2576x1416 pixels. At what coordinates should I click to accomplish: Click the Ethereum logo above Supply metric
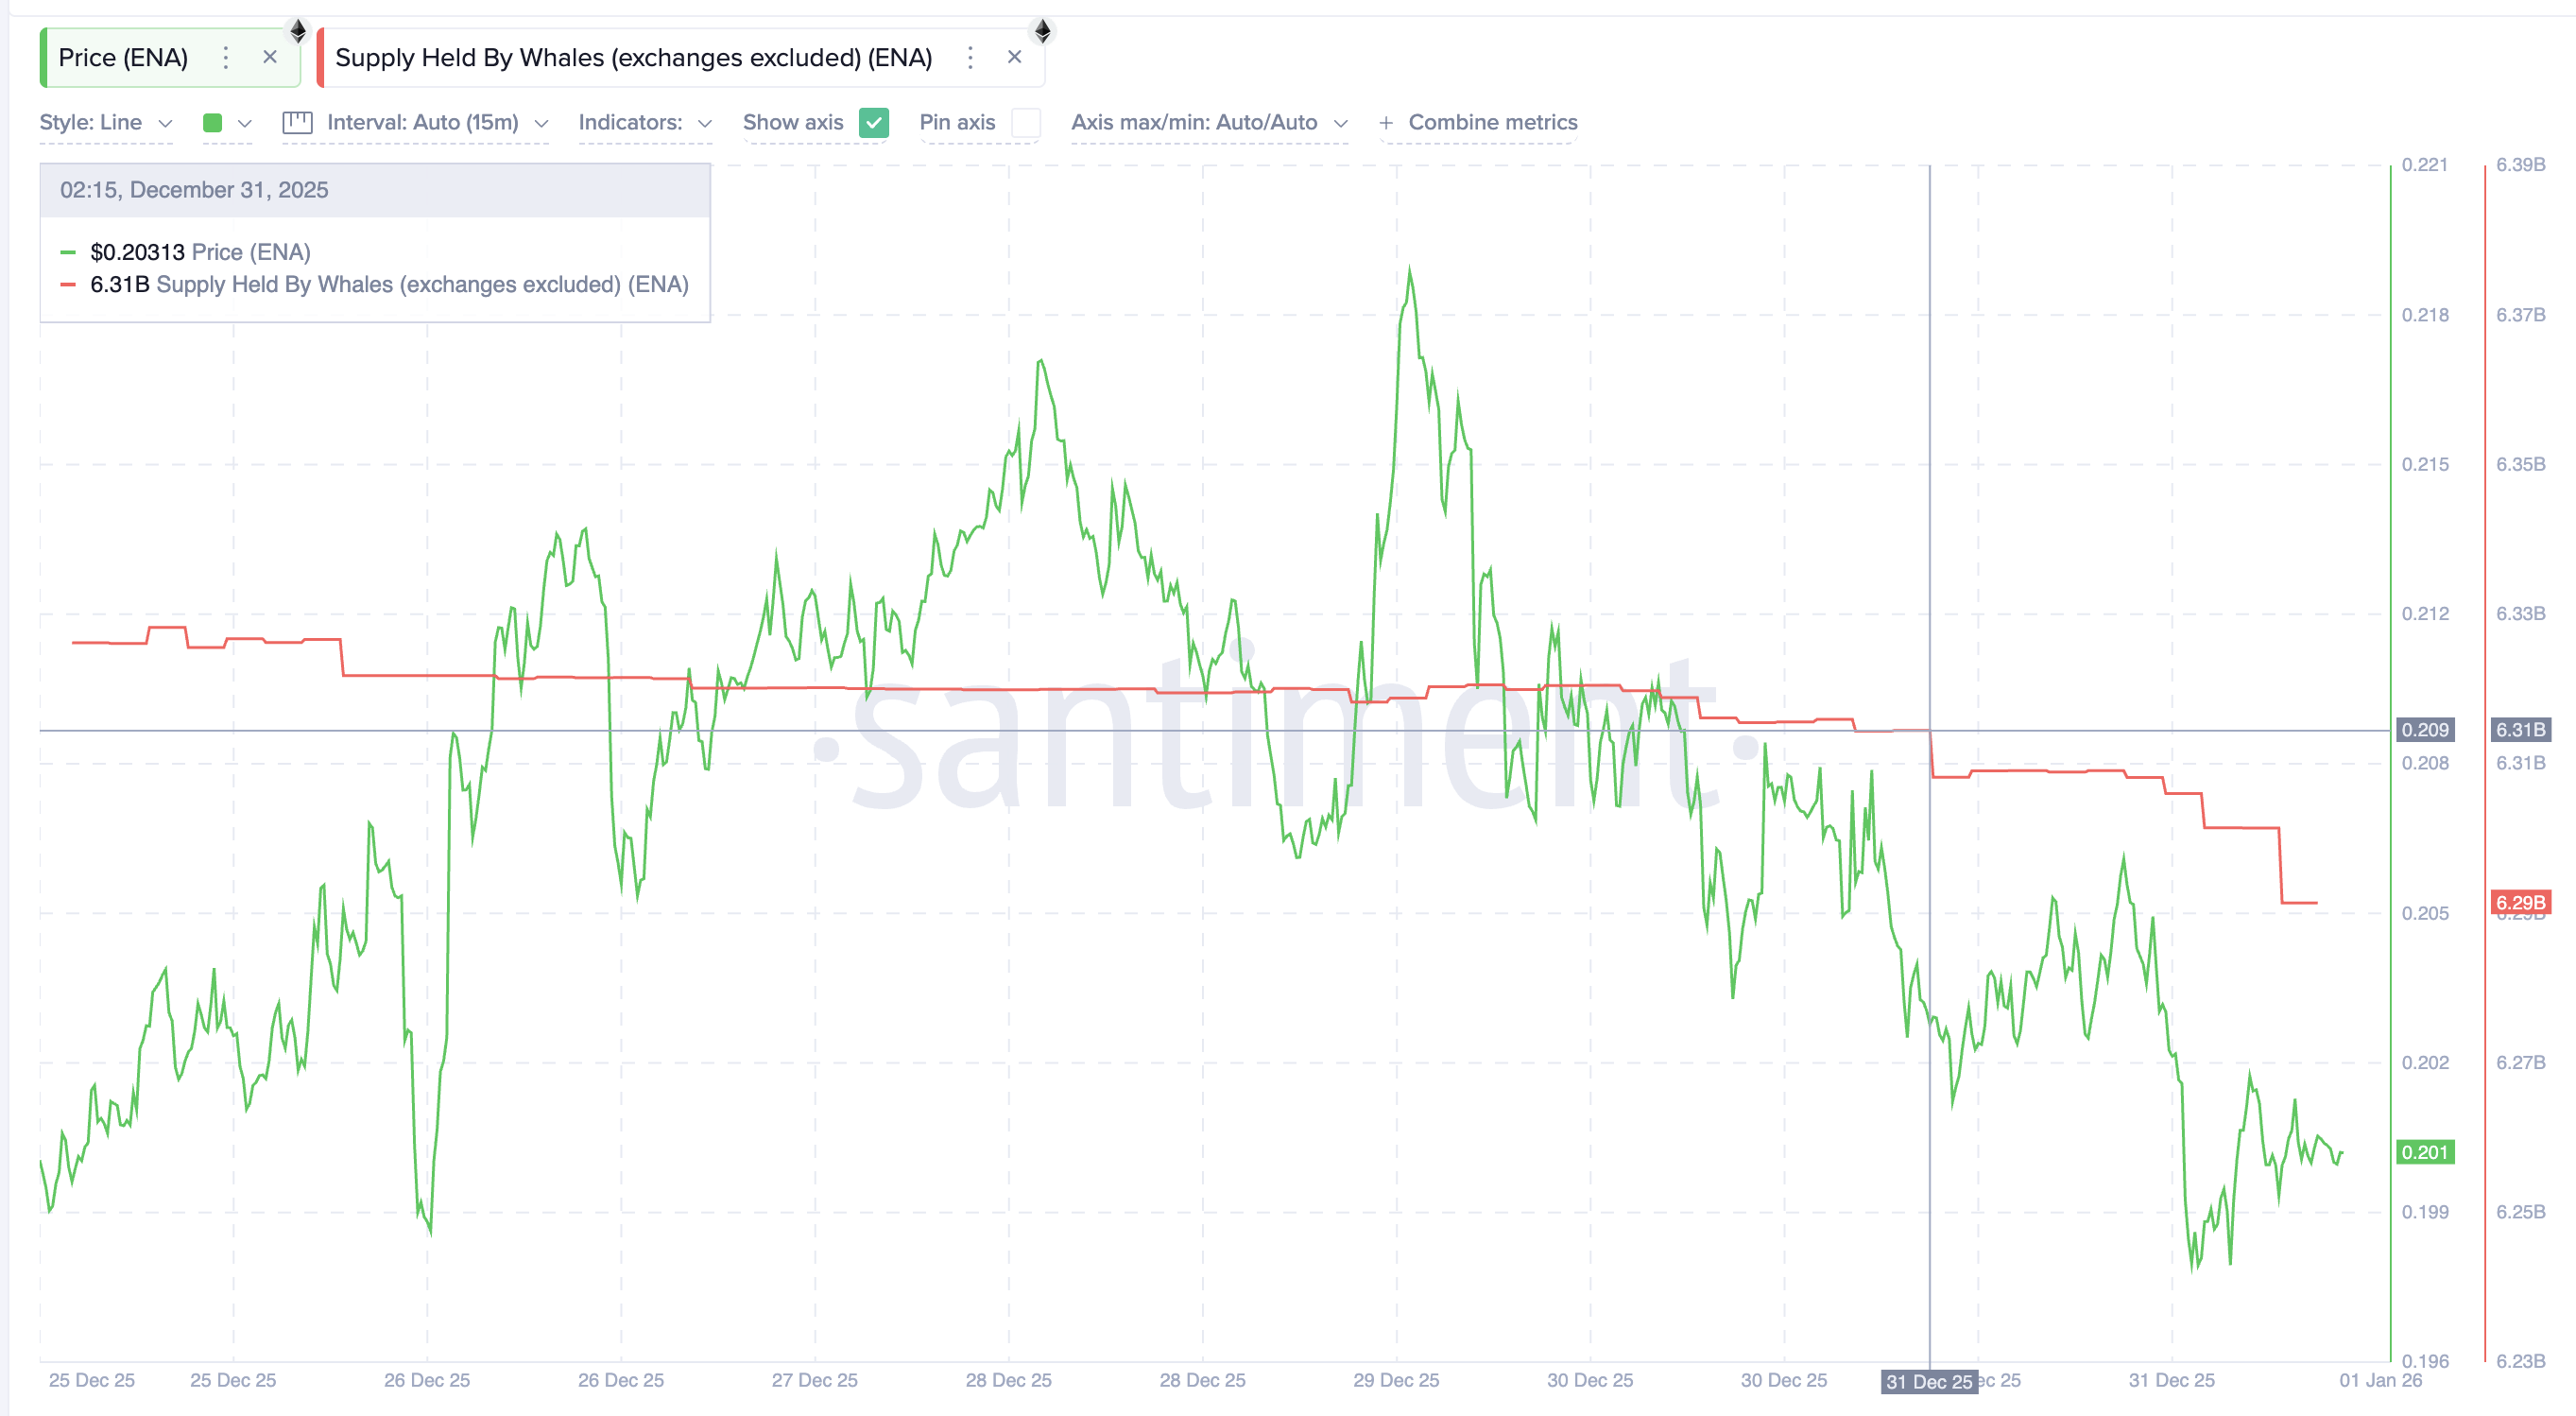(x=1043, y=31)
